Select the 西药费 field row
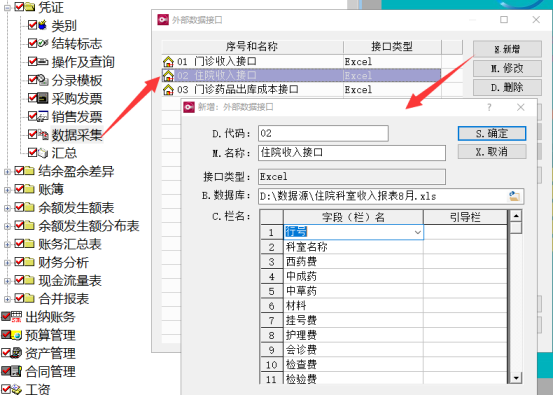The width and height of the screenshot is (553, 395). [384, 262]
